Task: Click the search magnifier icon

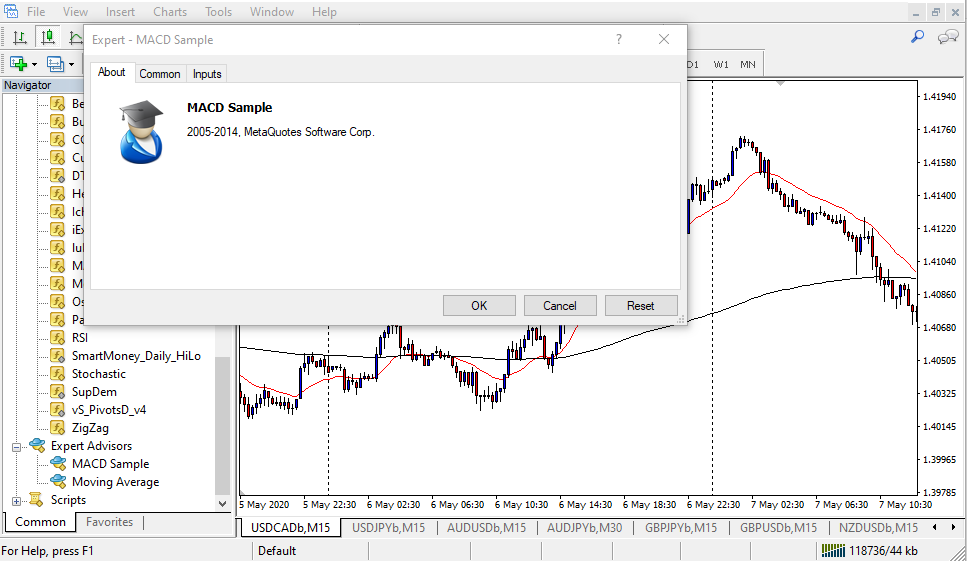Action: [917, 38]
